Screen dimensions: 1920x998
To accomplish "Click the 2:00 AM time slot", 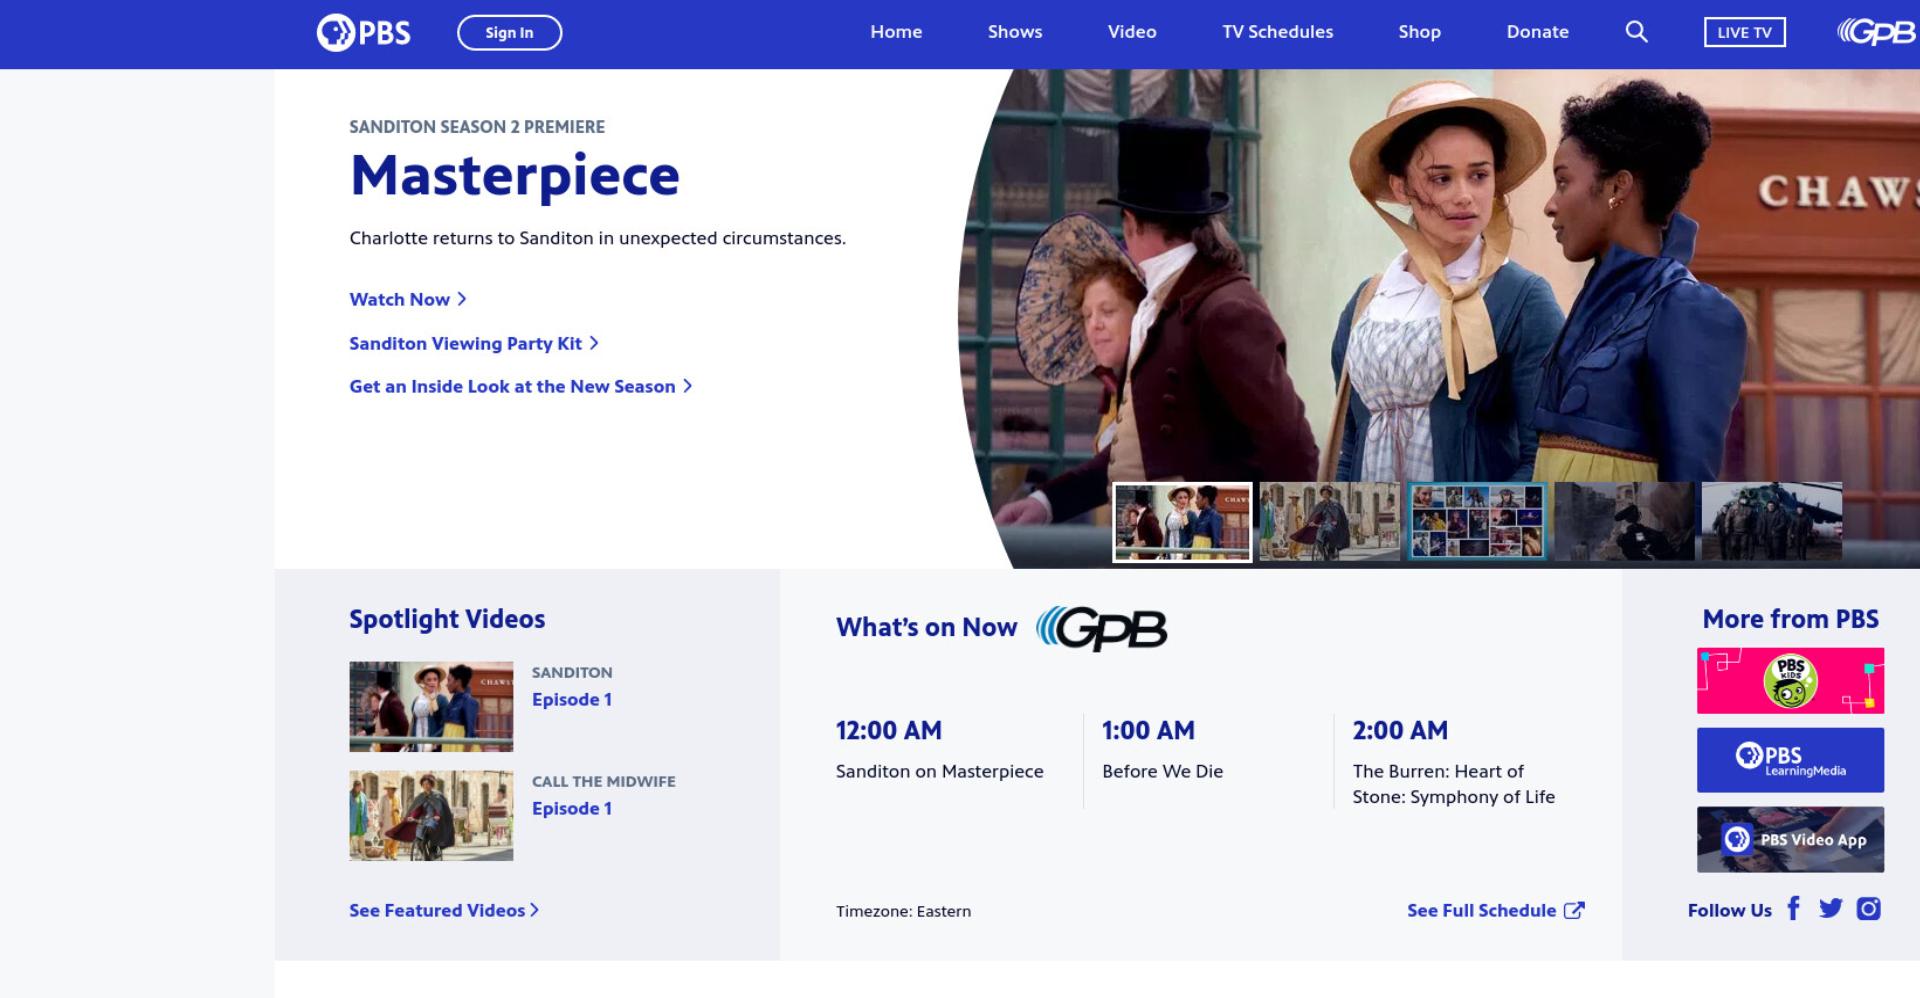I will click(1400, 730).
